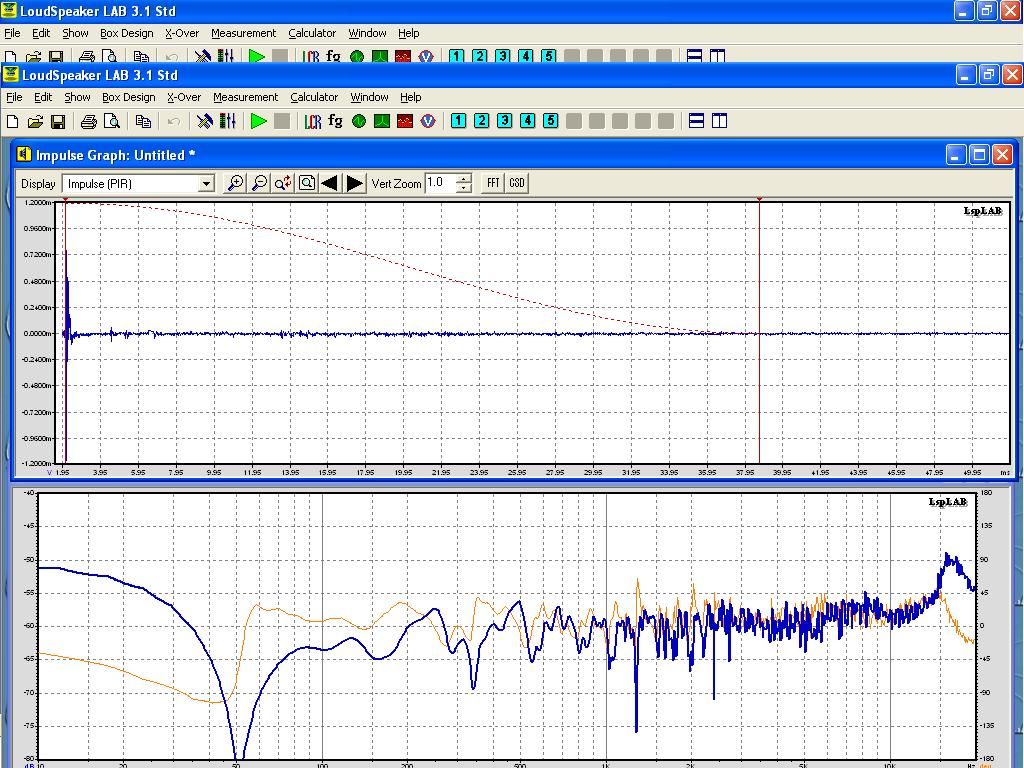Image resolution: width=1024 pixels, height=768 pixels.
Task: Click the magnifier with red arrows icon
Action: click(x=283, y=184)
